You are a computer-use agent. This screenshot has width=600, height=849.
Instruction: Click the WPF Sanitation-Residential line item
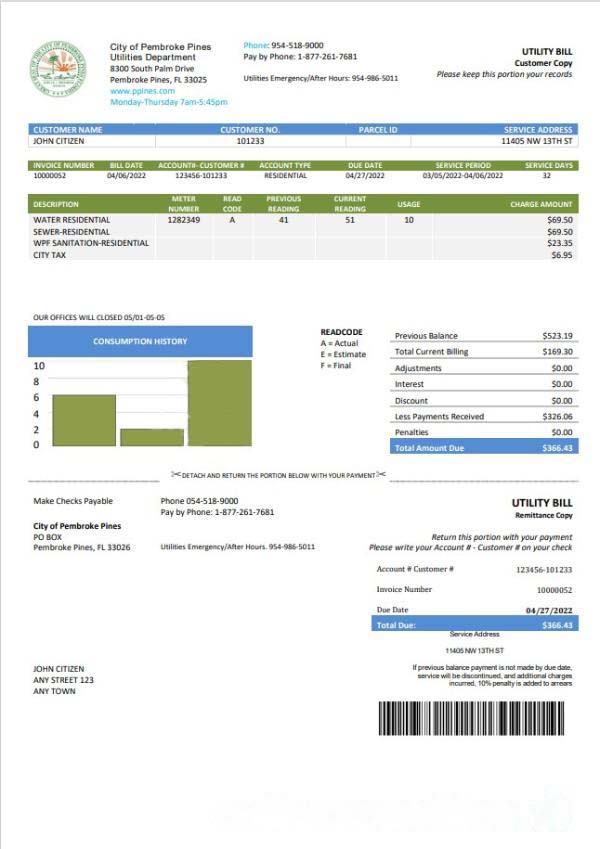[91, 243]
